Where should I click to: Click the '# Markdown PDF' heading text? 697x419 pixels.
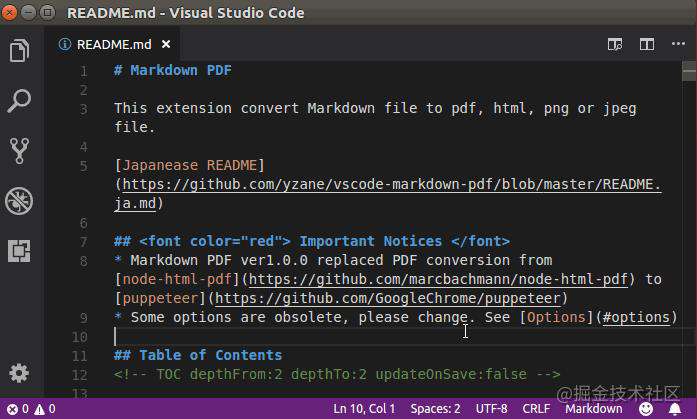click(173, 70)
